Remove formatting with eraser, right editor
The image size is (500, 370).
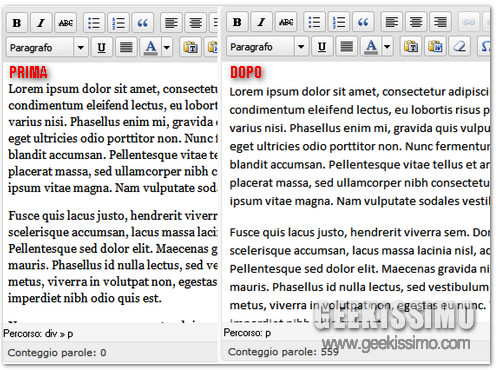460,47
